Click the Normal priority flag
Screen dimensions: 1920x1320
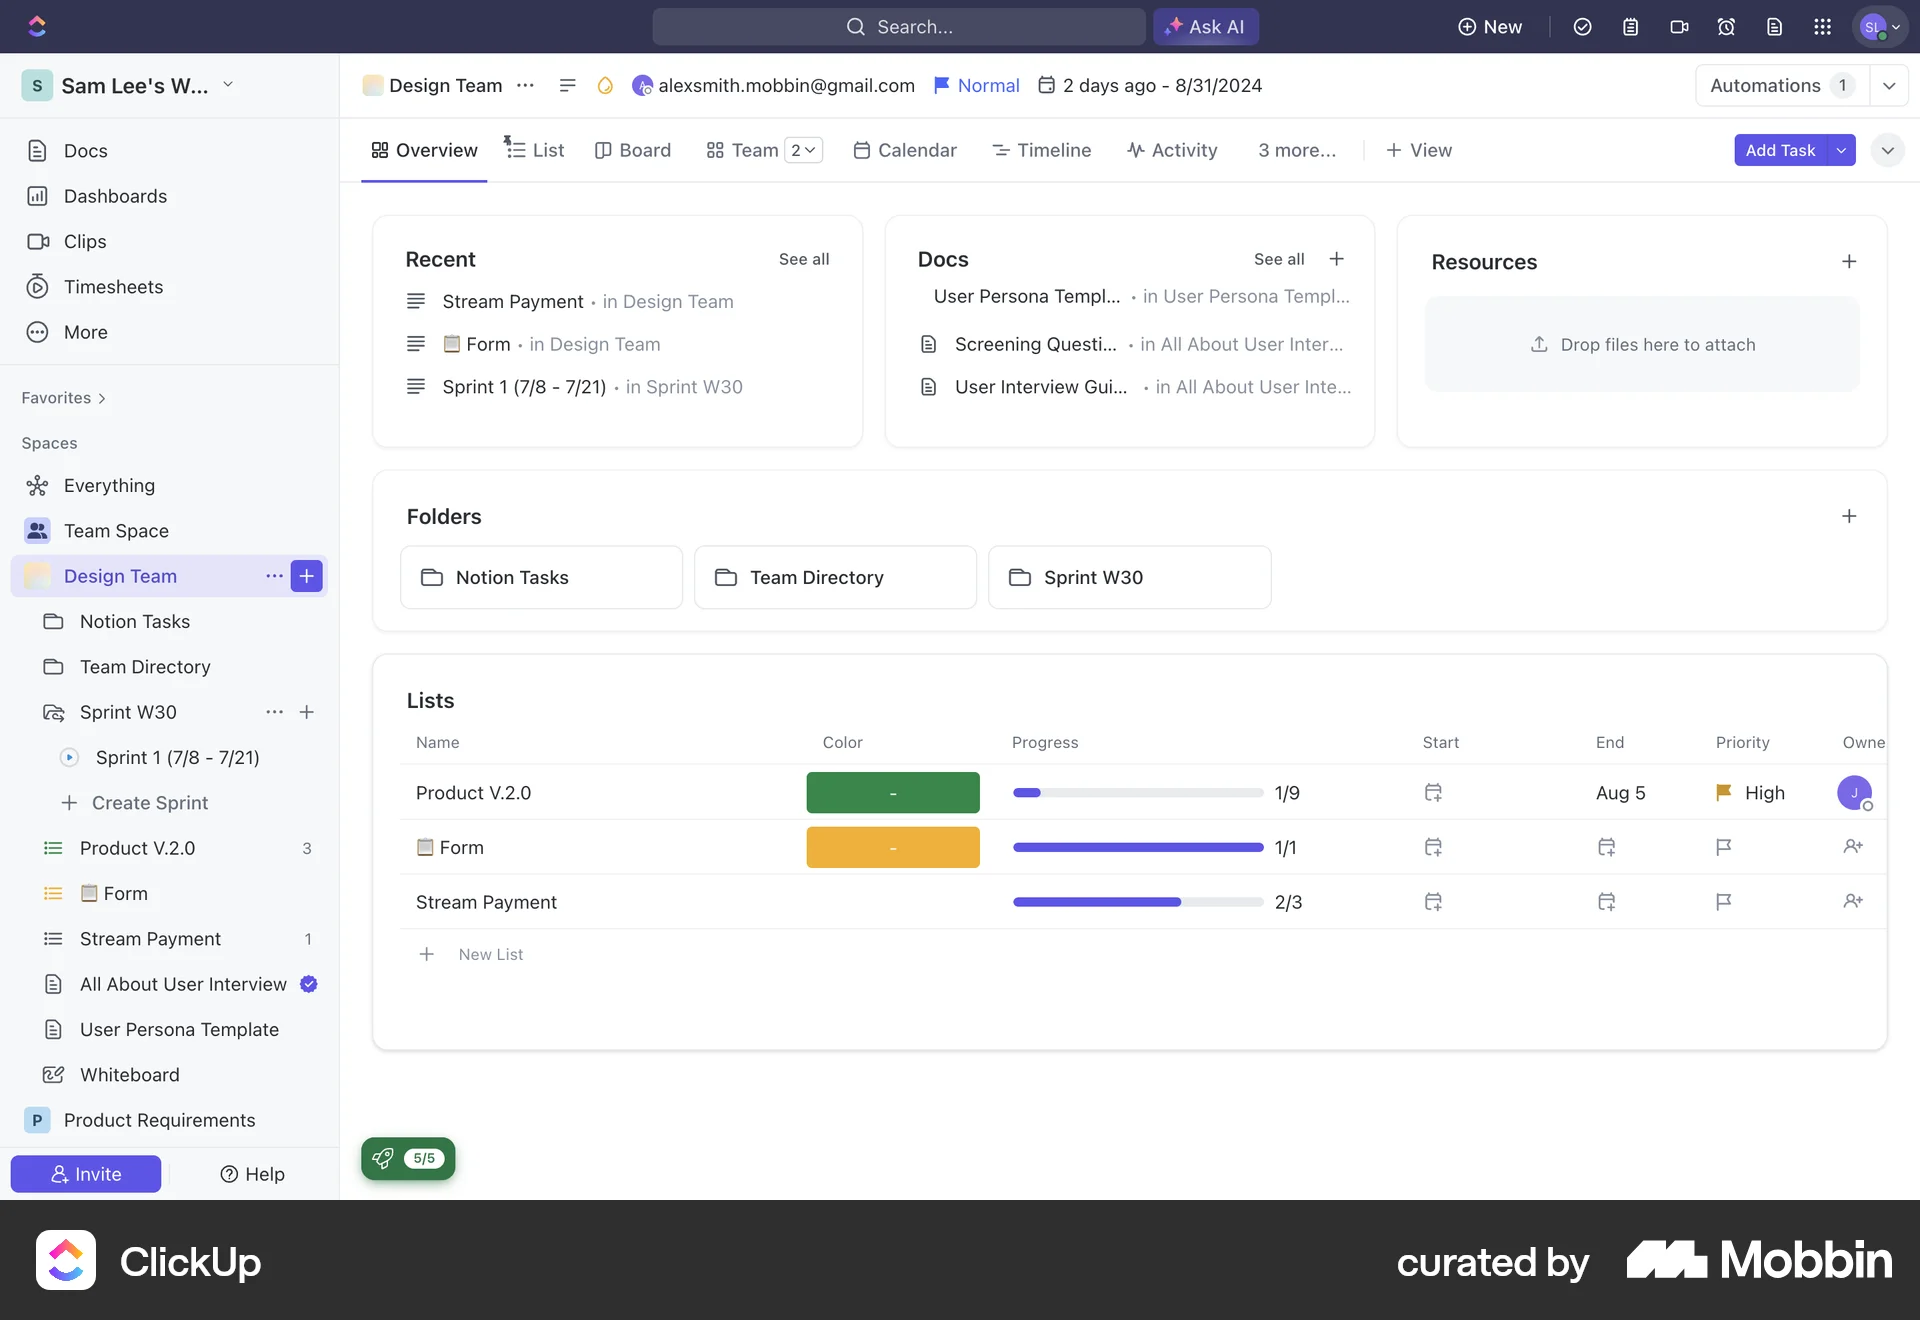(x=976, y=86)
